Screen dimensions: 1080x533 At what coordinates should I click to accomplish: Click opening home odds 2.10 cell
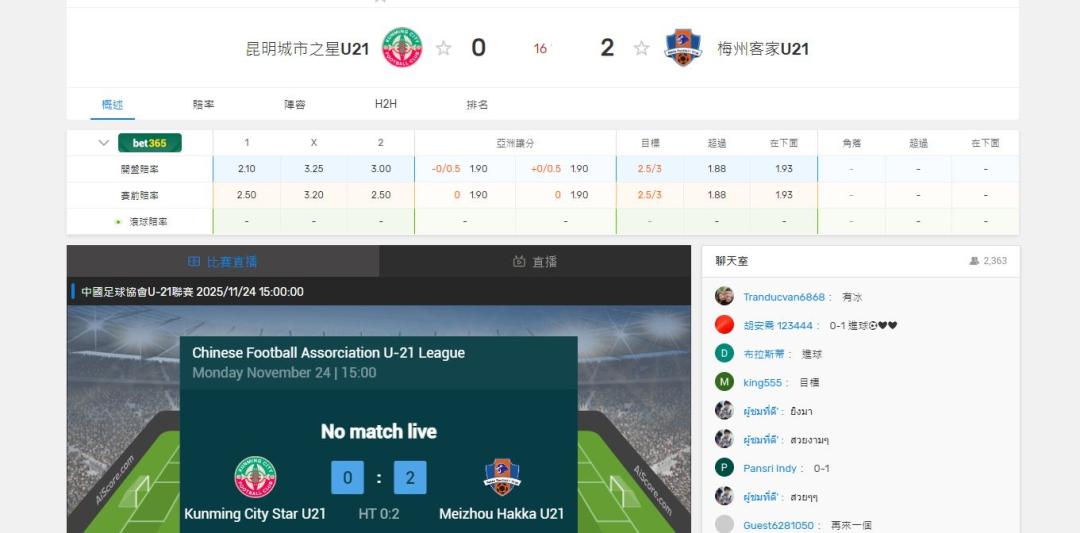(x=247, y=169)
